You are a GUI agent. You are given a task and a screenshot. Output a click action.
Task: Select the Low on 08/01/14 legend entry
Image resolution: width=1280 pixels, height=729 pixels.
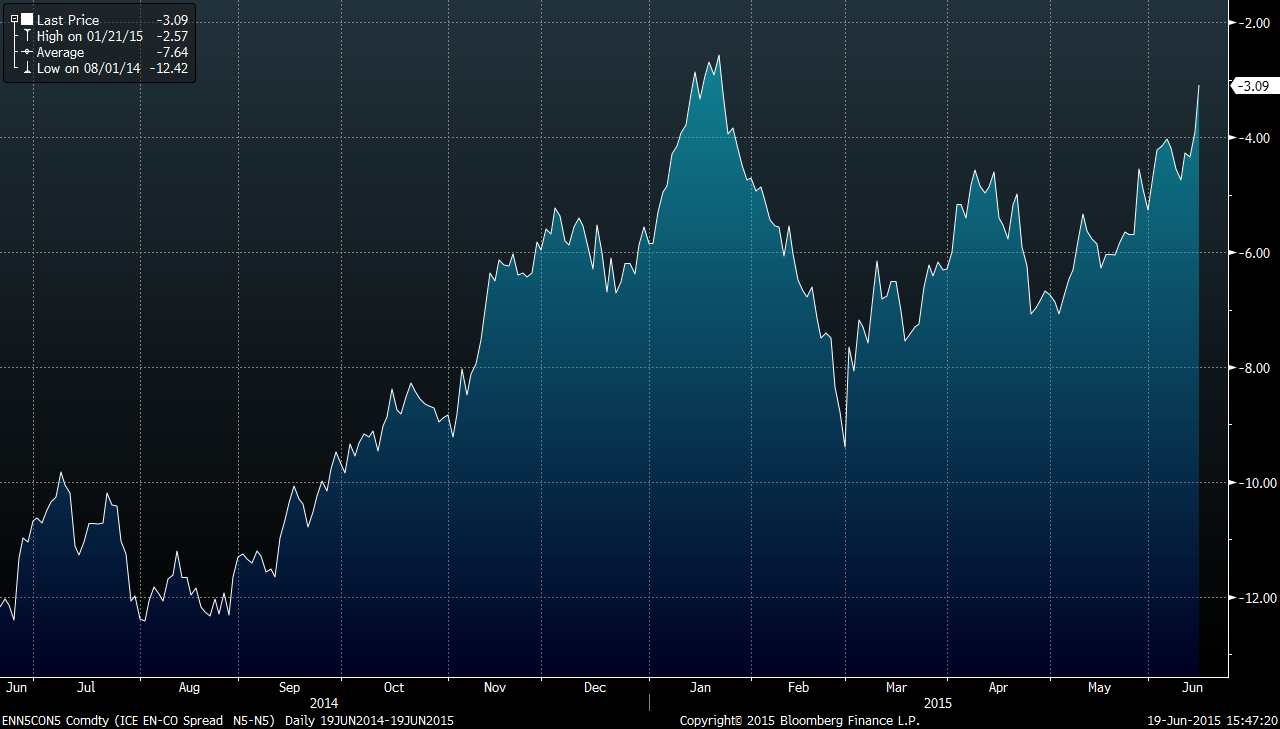[91, 68]
